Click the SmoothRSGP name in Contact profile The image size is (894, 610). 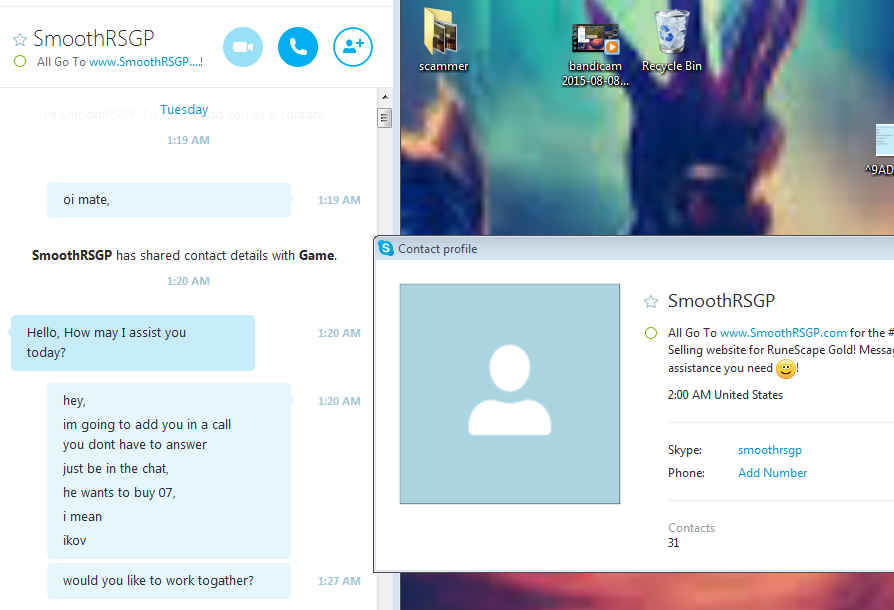point(721,300)
